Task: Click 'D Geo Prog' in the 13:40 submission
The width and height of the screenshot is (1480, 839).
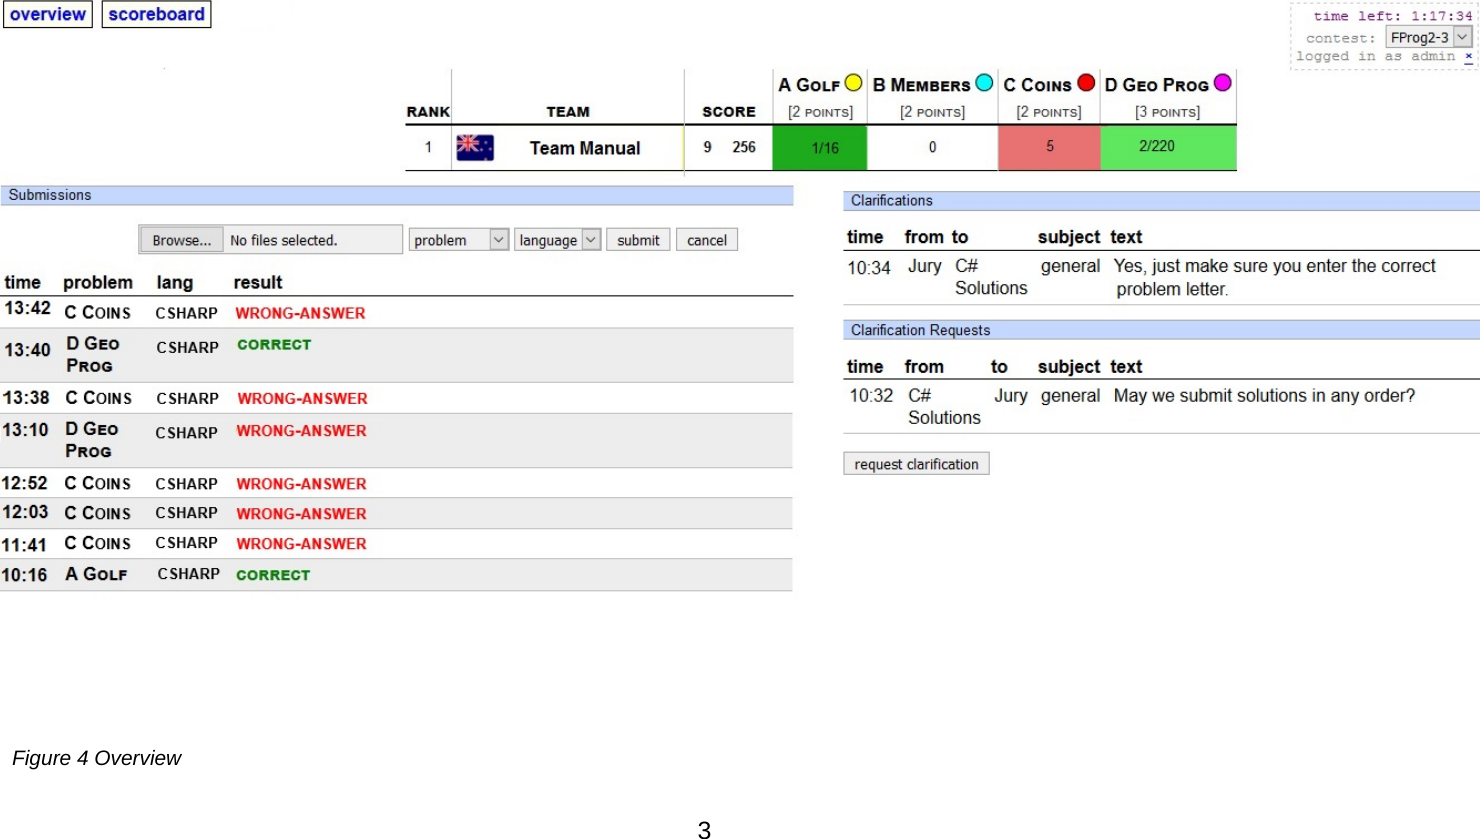Action: tap(93, 355)
